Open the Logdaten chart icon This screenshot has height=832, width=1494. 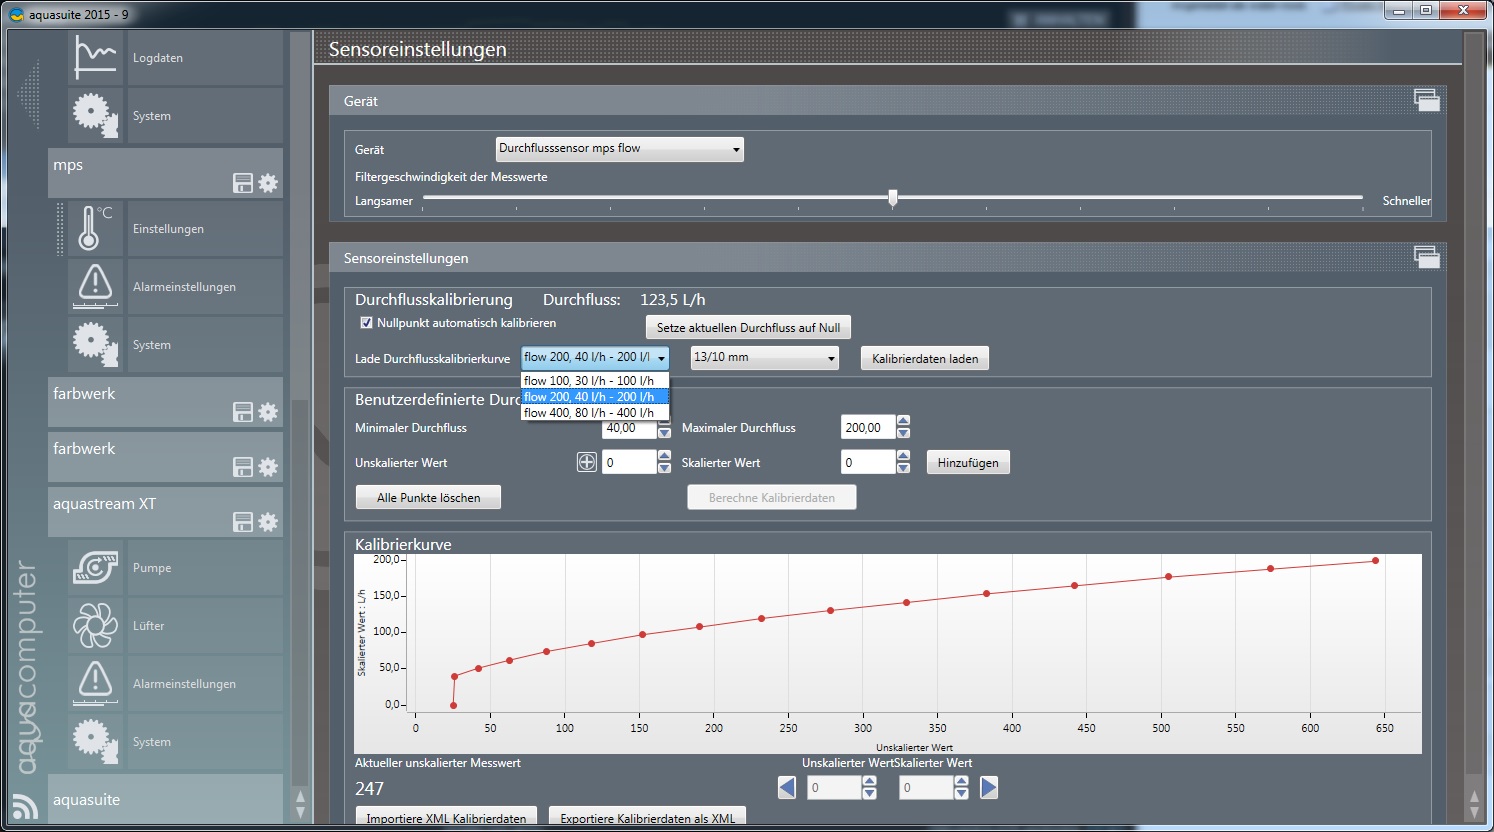coord(95,57)
